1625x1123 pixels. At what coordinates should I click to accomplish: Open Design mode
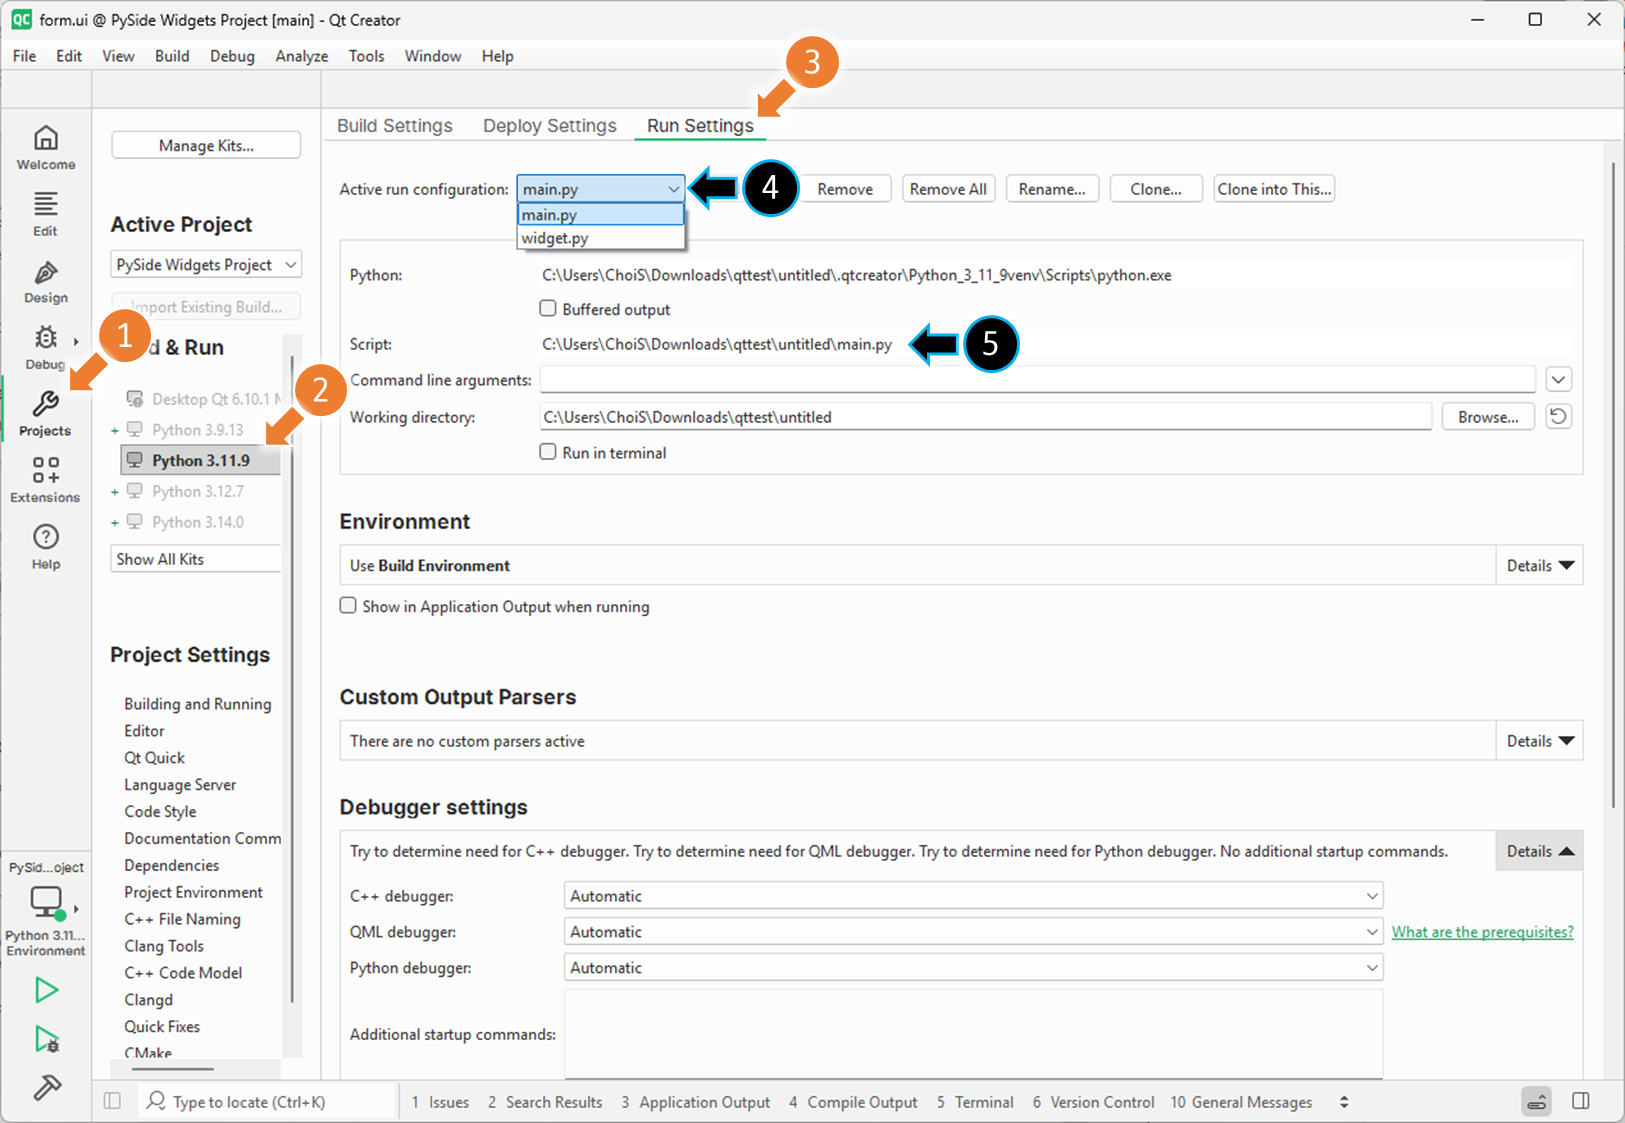point(46,281)
